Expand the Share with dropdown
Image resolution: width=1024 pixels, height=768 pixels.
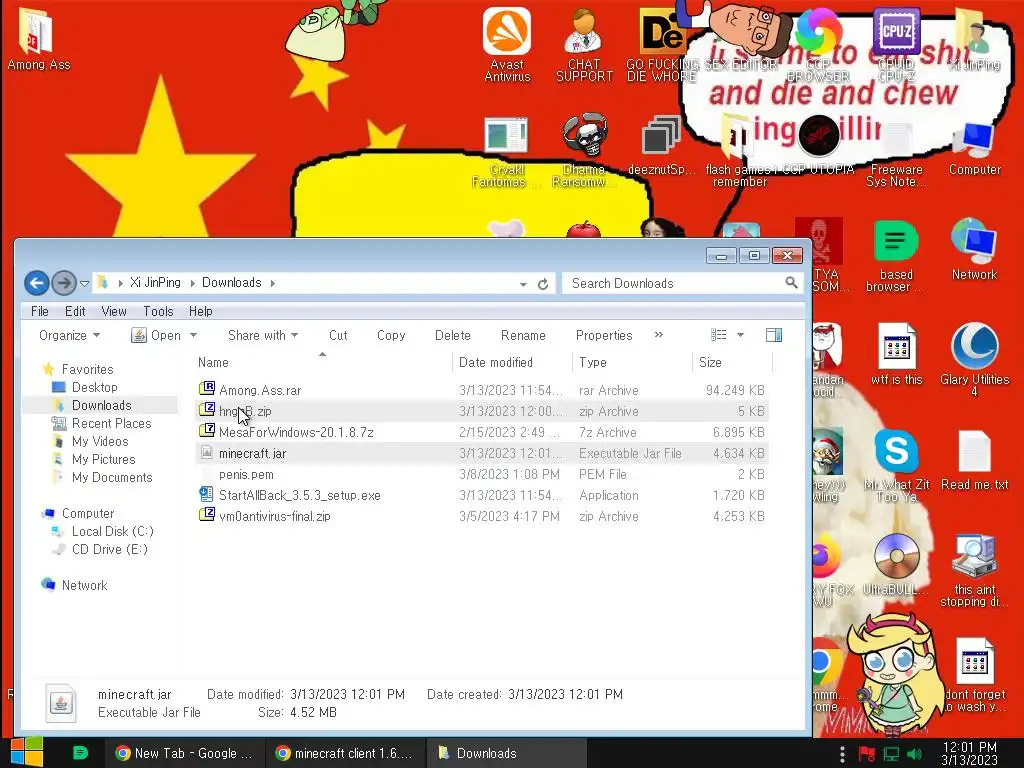263,336
